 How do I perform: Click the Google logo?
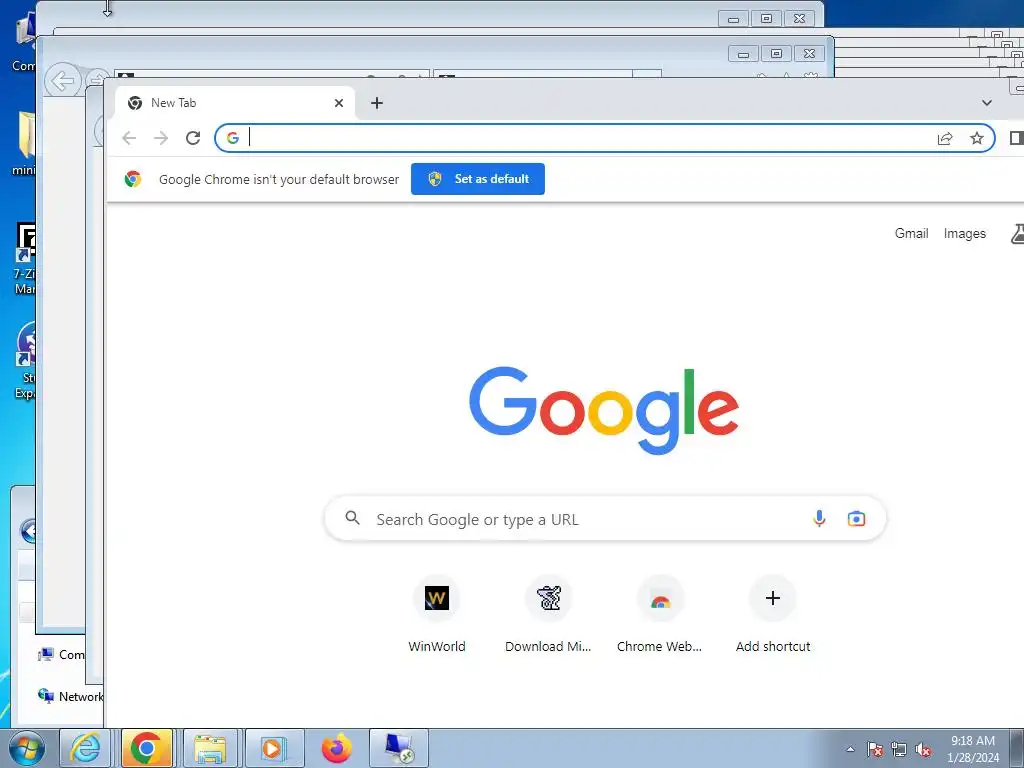tap(604, 410)
